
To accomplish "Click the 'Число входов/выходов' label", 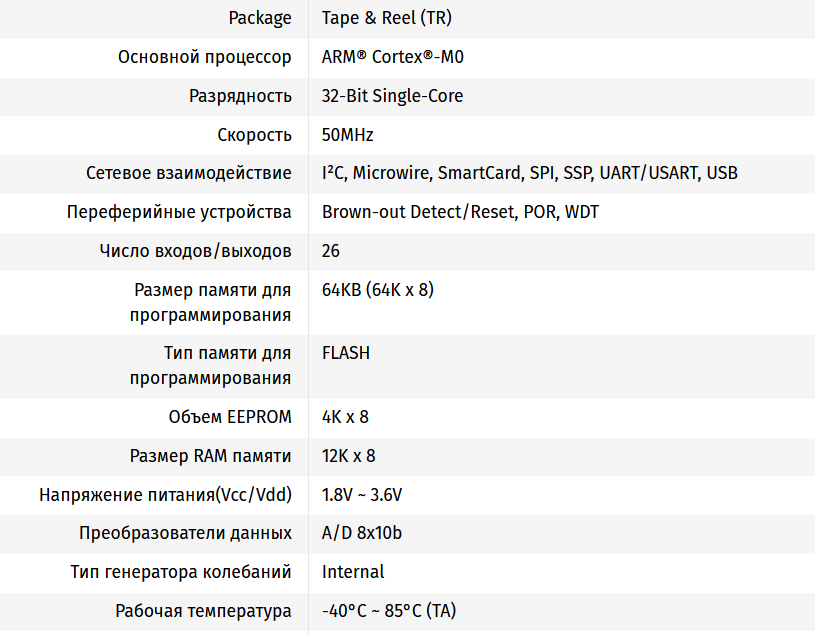I will 196,251.
